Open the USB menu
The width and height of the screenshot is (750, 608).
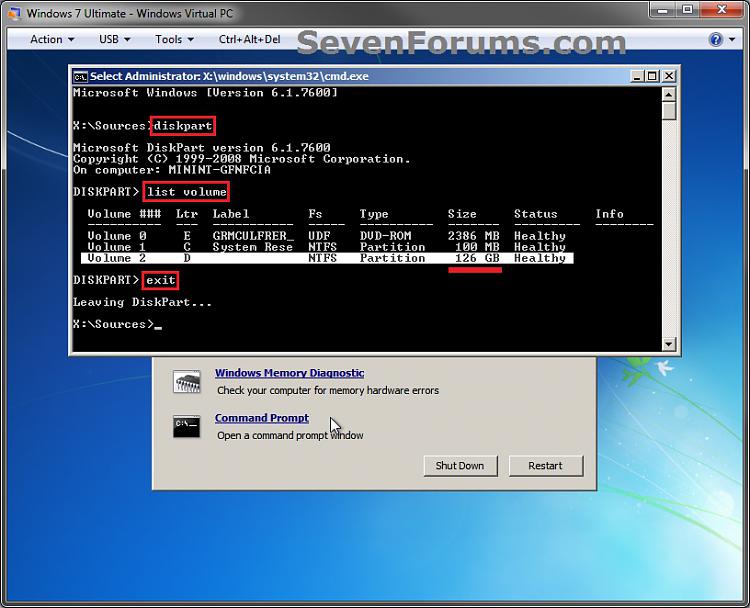114,39
